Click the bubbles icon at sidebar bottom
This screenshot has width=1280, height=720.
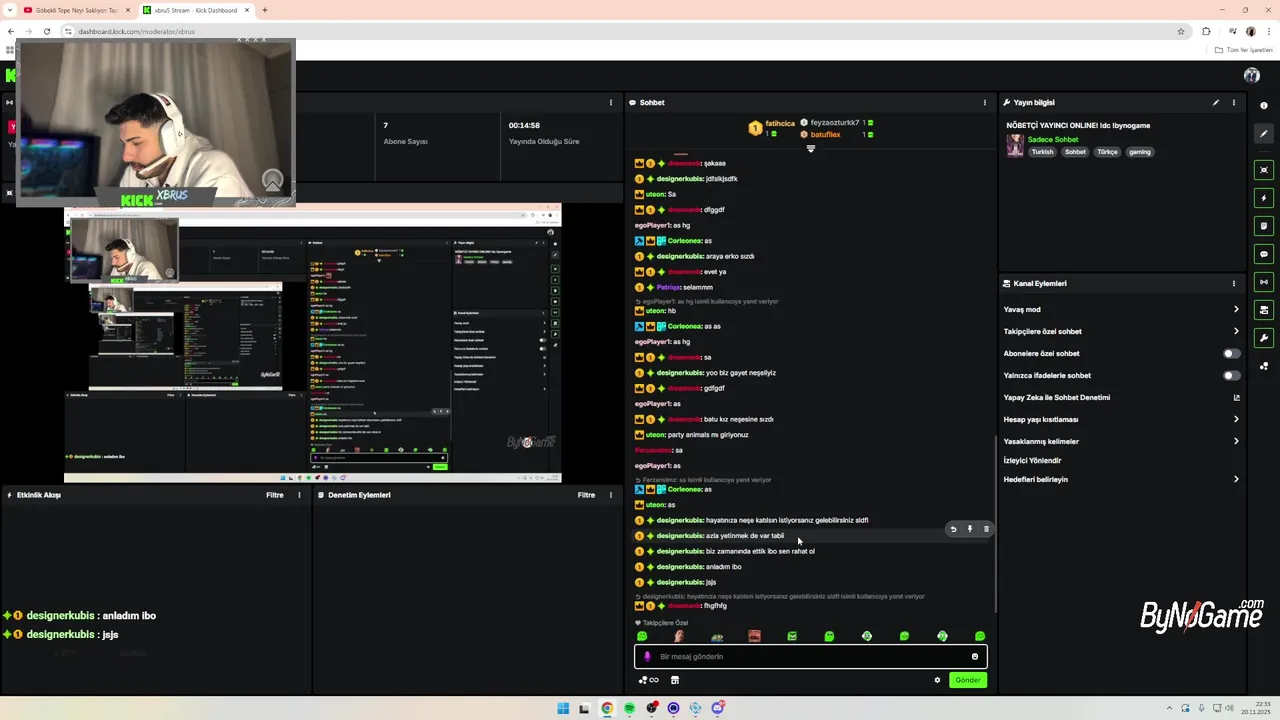pos(1264,366)
